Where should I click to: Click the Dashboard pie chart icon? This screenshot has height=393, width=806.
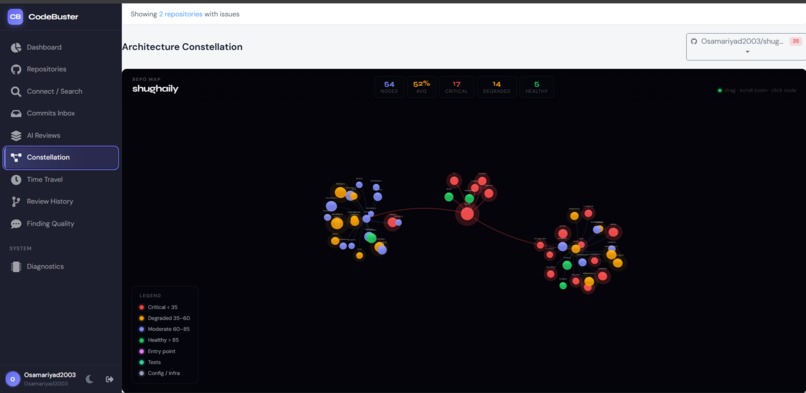click(16, 47)
